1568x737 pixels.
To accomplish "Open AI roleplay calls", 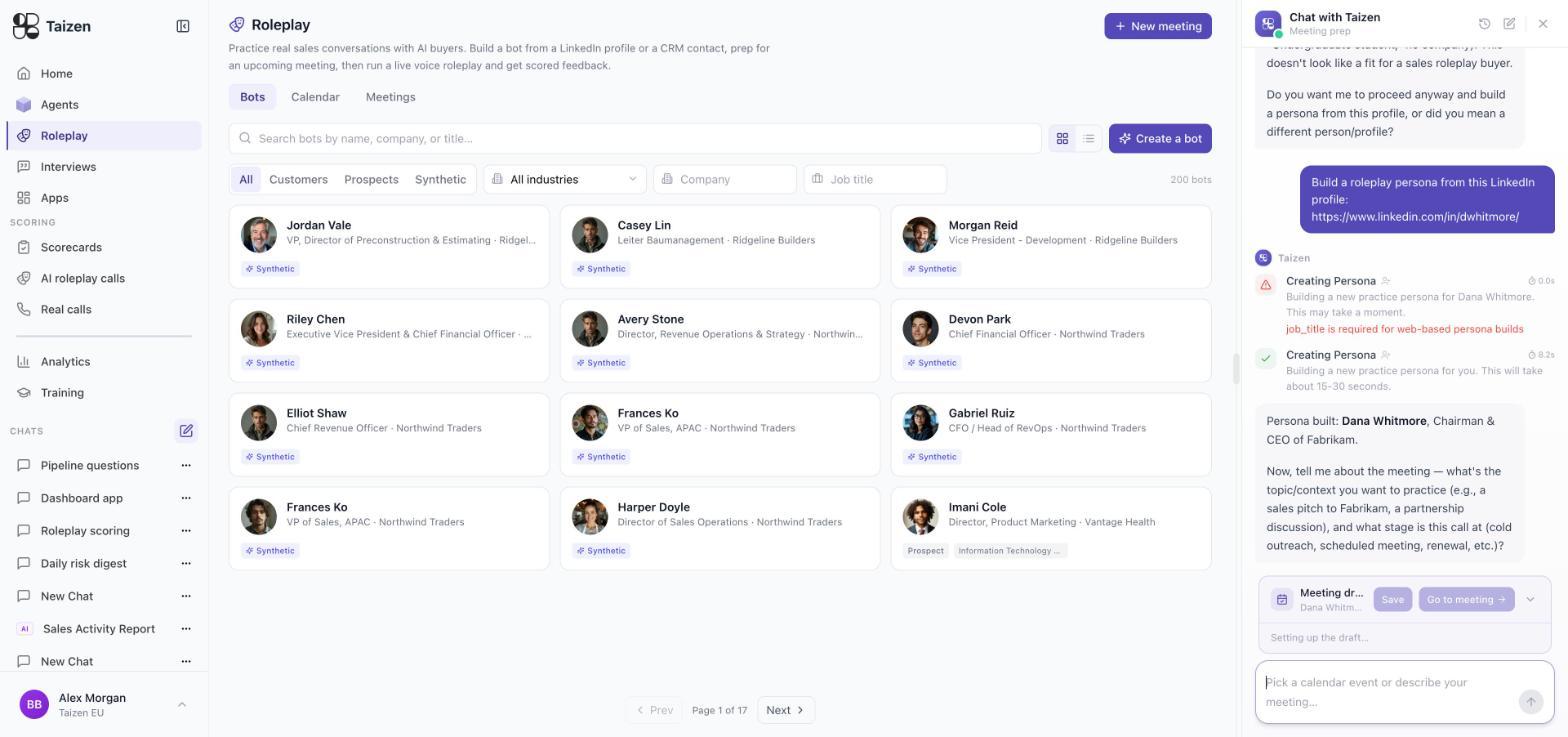I will [104, 278].
